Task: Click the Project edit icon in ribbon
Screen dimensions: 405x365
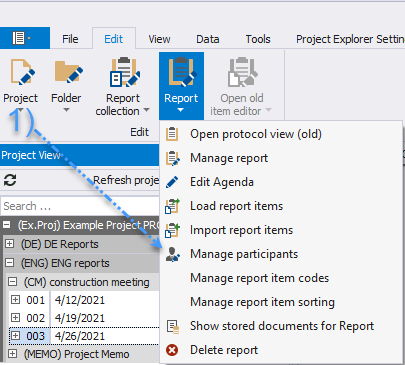Action: click(23, 72)
